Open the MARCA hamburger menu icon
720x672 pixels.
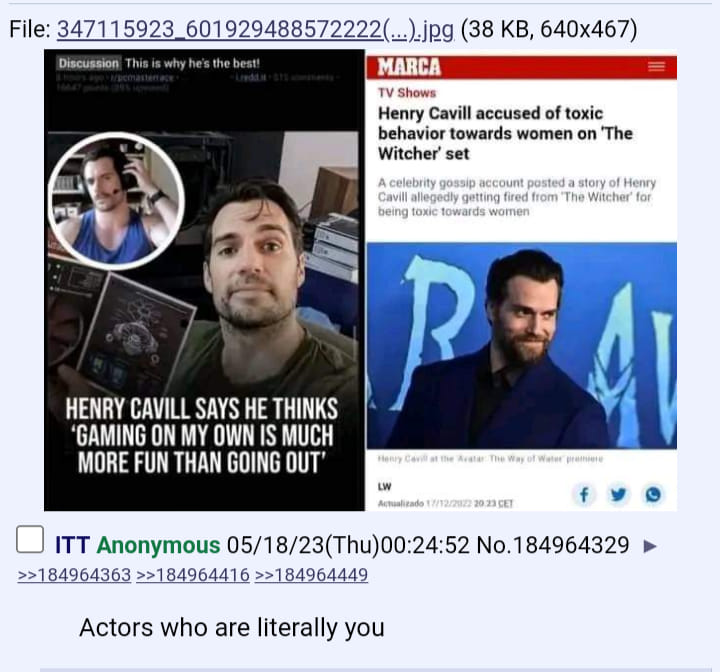[656, 67]
